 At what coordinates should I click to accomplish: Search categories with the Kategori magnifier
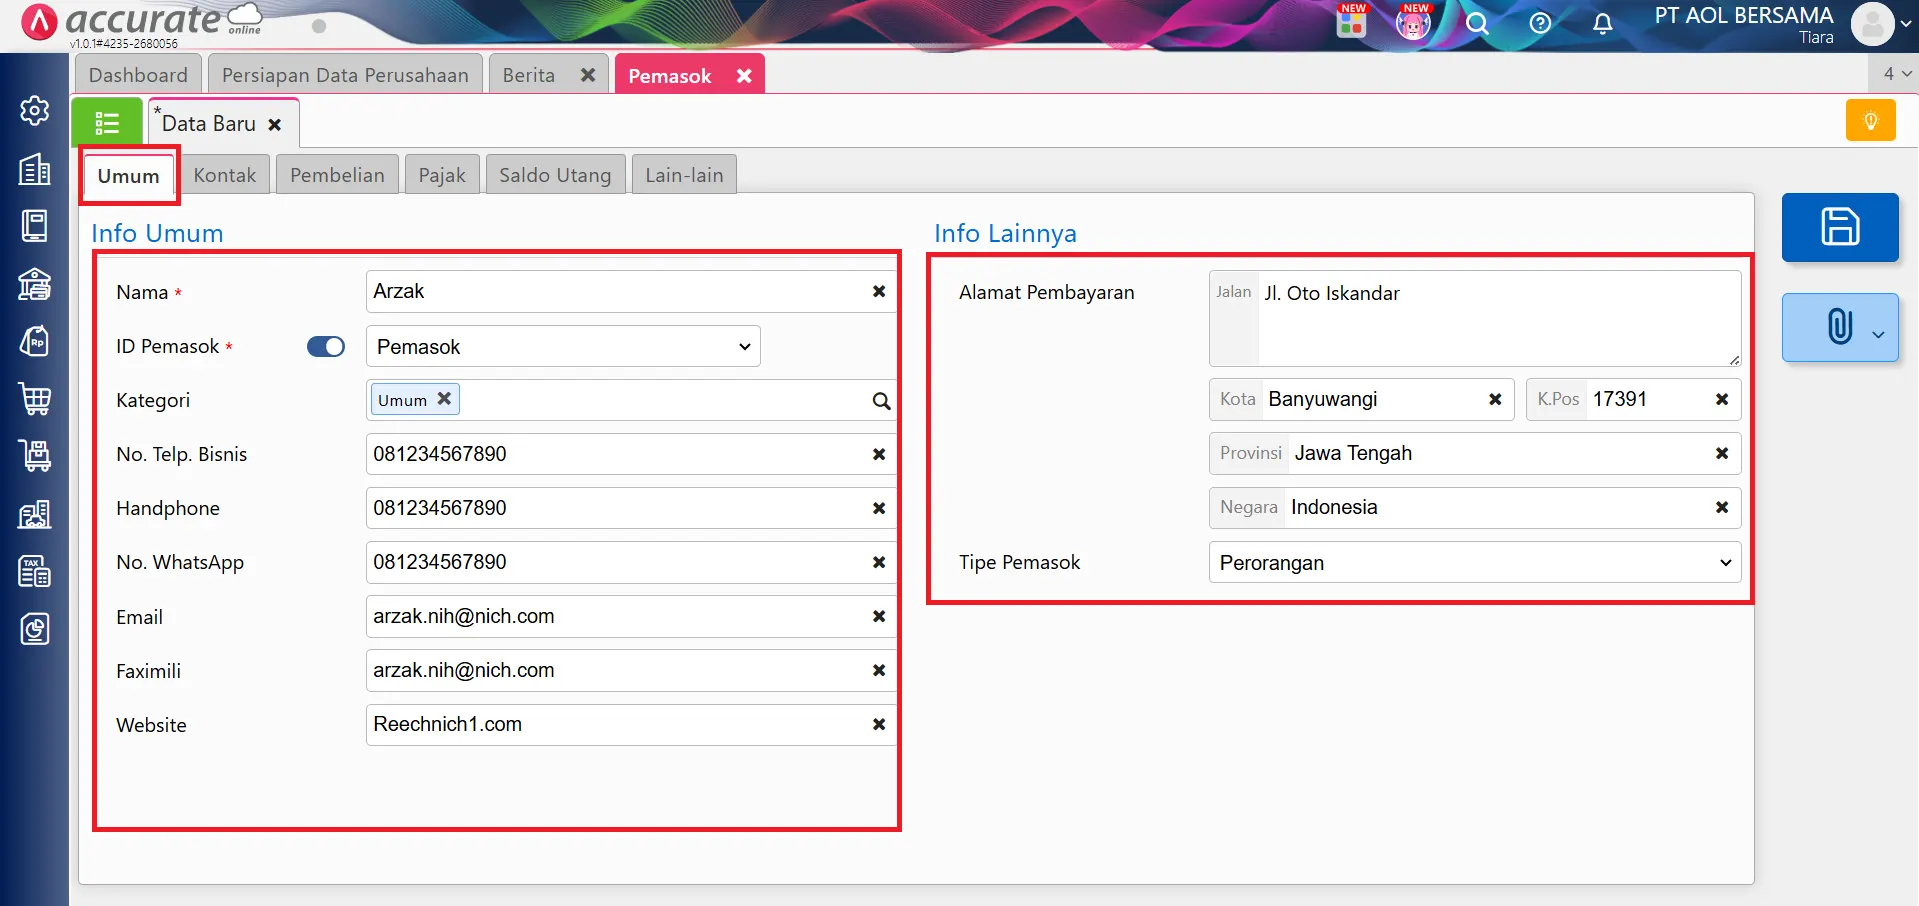[x=881, y=401]
